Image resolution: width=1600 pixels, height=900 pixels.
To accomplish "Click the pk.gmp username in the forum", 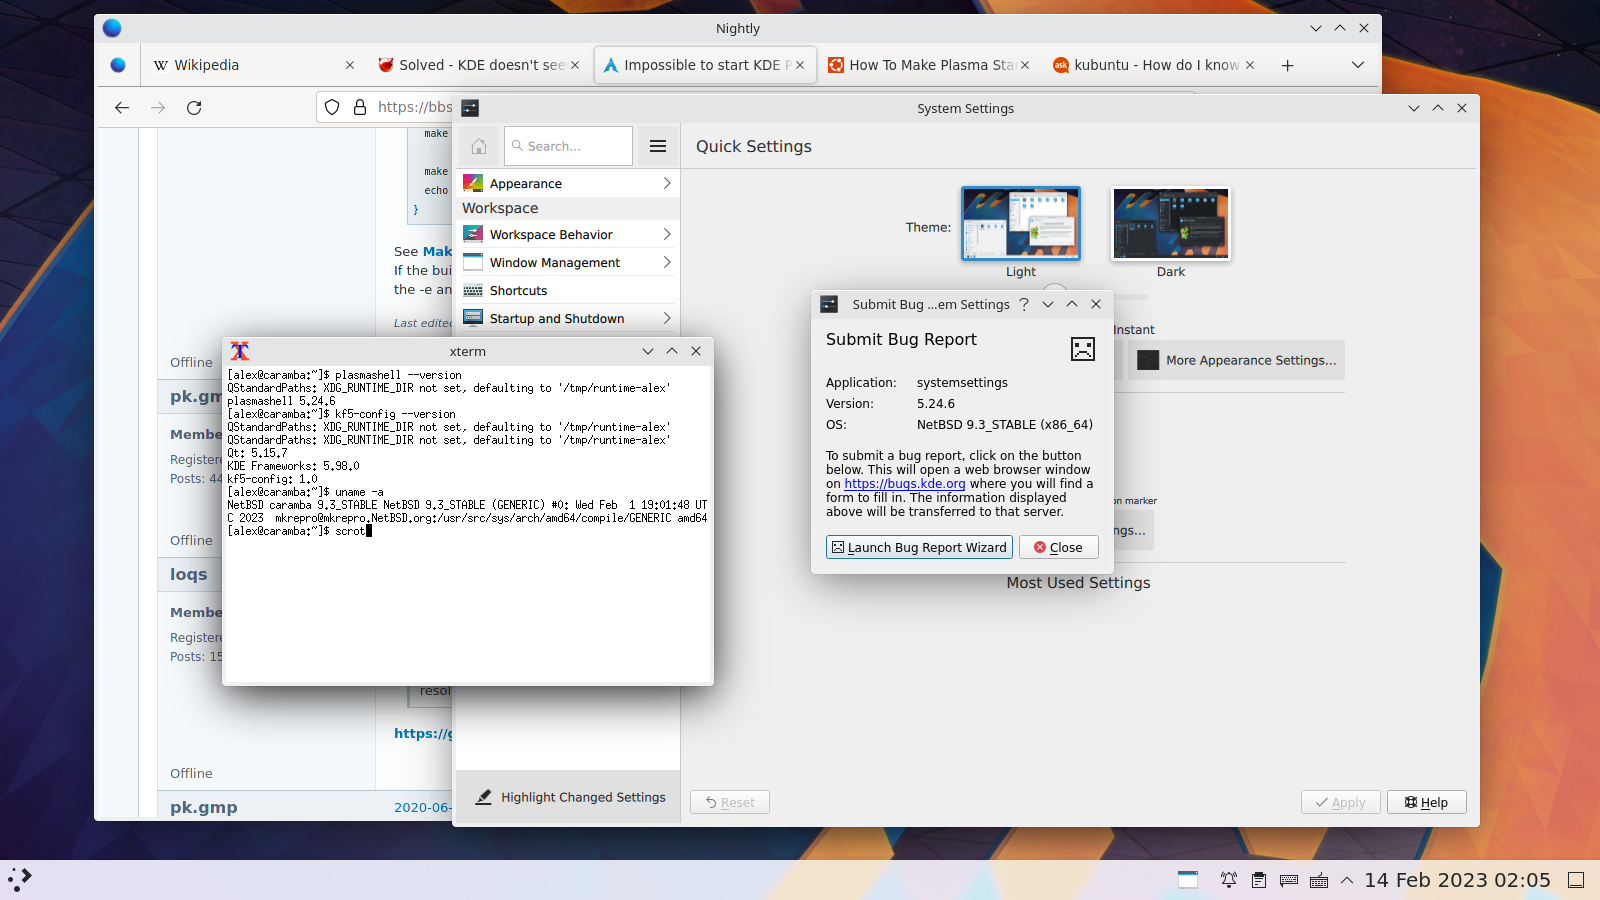I will 203,807.
